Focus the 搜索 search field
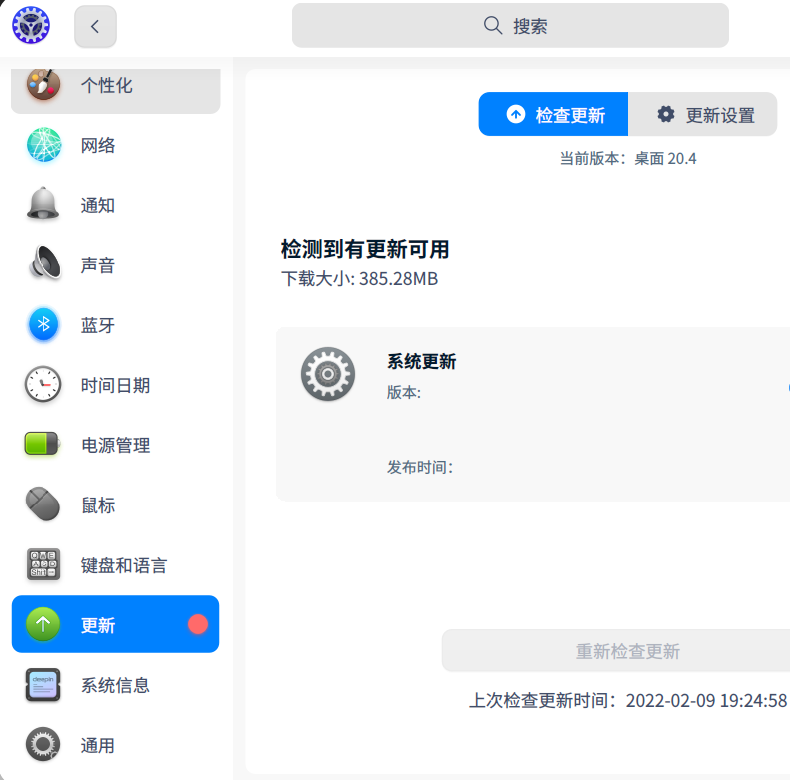The image size is (790, 780). 510,25
